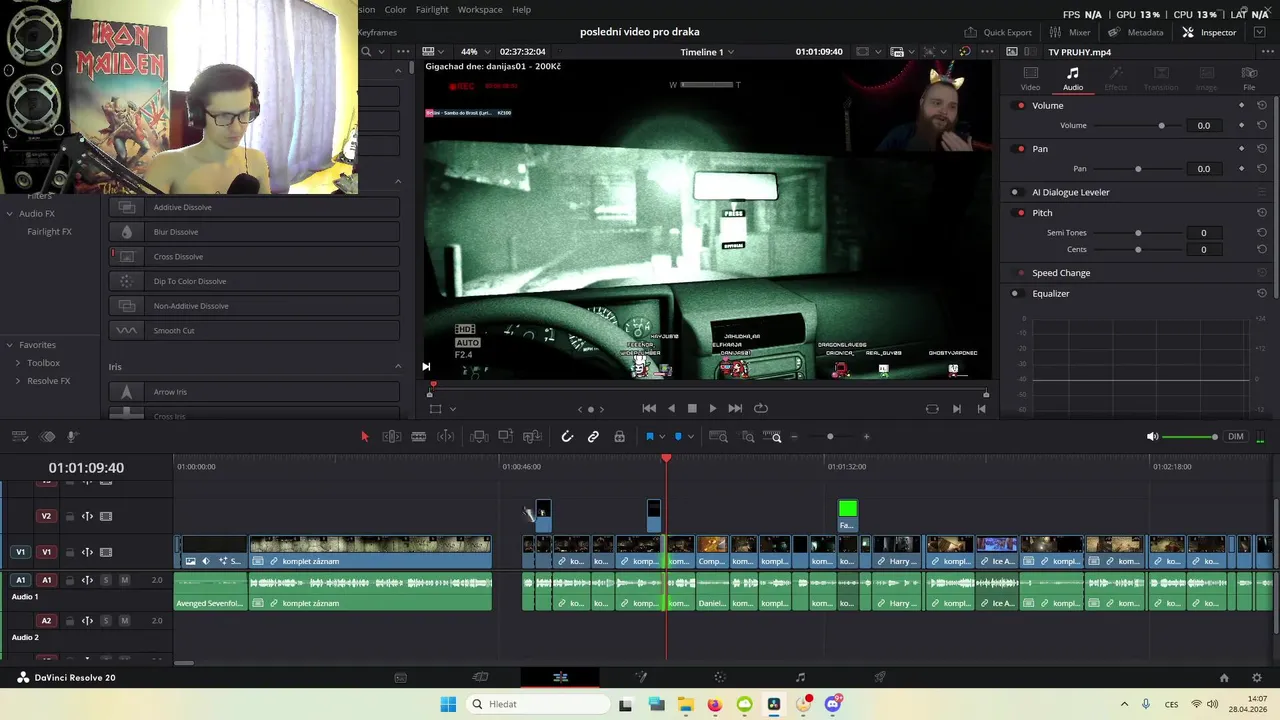This screenshot has height=720, width=1280.
Task: Adjust the timeline zoom slider
Action: (830, 437)
